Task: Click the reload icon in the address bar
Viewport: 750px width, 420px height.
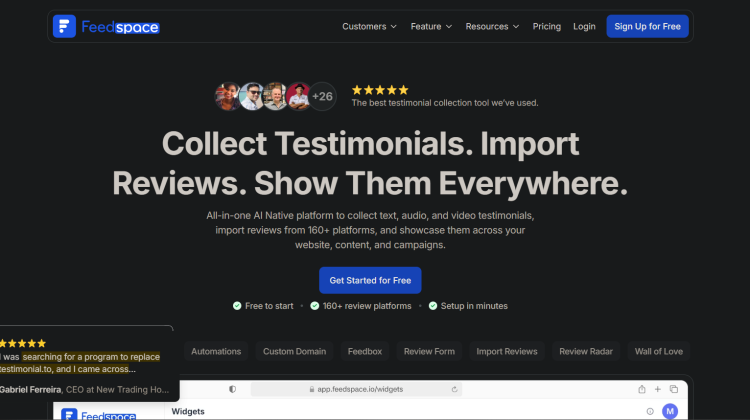Action: point(454,389)
